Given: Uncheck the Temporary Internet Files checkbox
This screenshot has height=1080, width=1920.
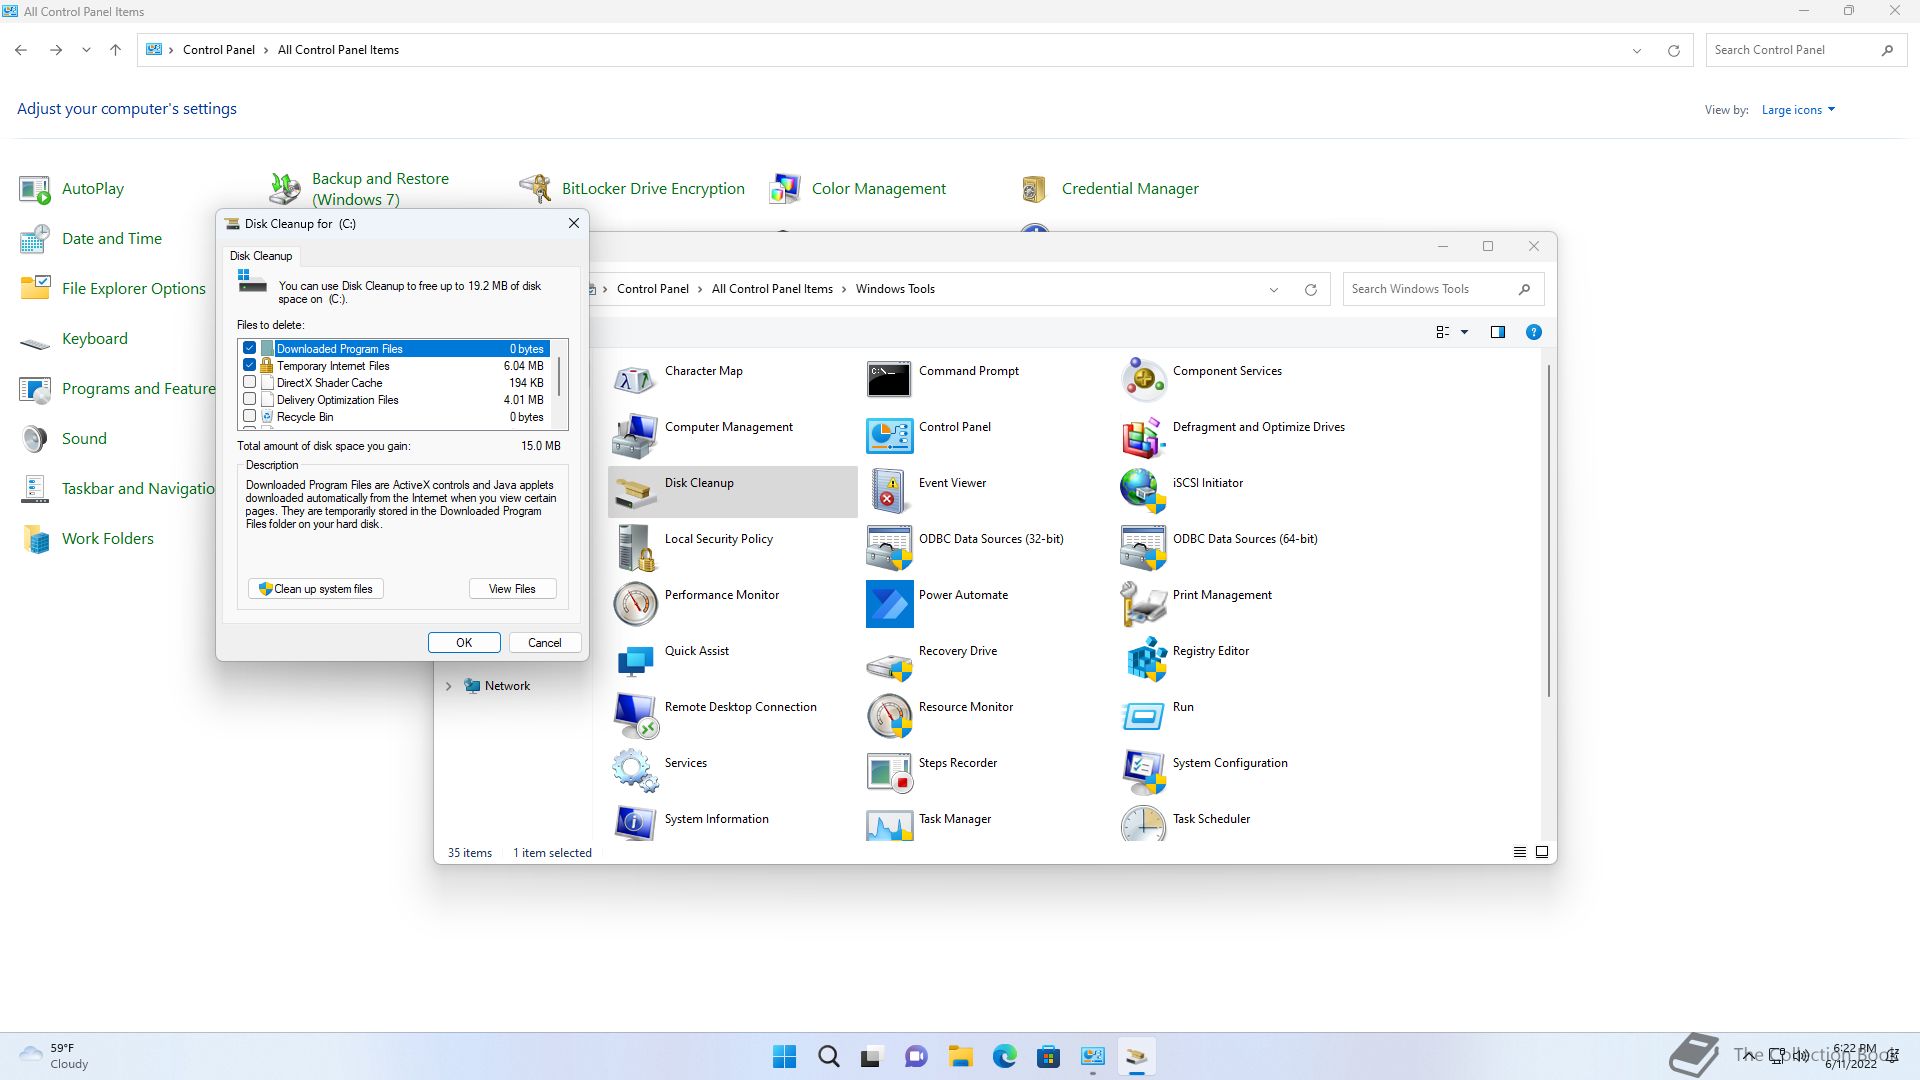Looking at the screenshot, I should [x=250, y=366].
